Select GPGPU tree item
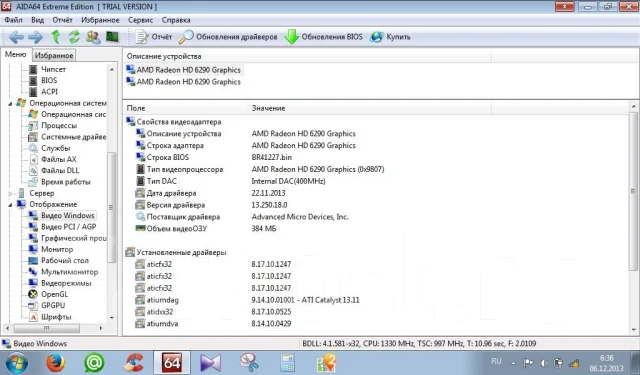Viewport: 640px width, 375px height. click(53, 306)
